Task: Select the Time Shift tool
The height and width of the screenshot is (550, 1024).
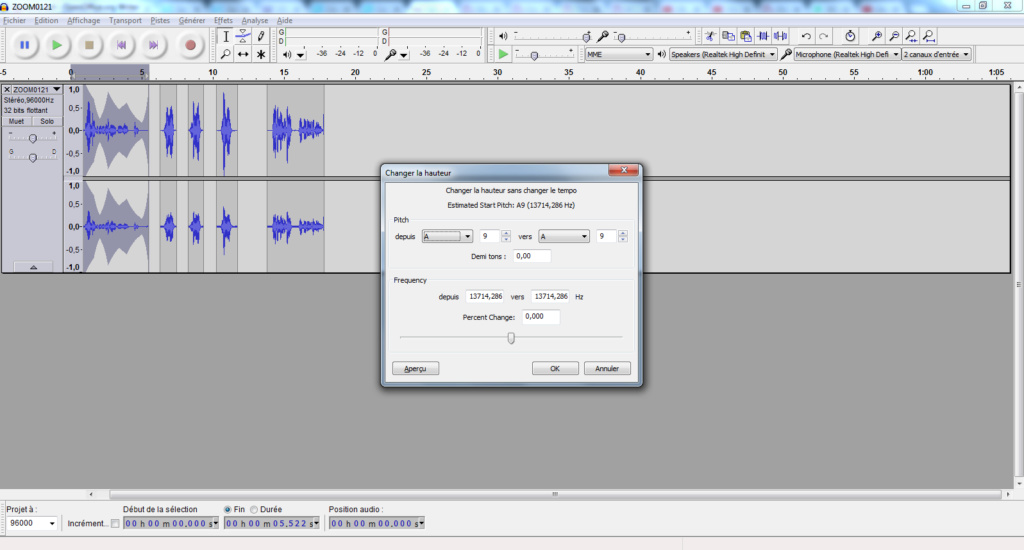Action: (243, 54)
